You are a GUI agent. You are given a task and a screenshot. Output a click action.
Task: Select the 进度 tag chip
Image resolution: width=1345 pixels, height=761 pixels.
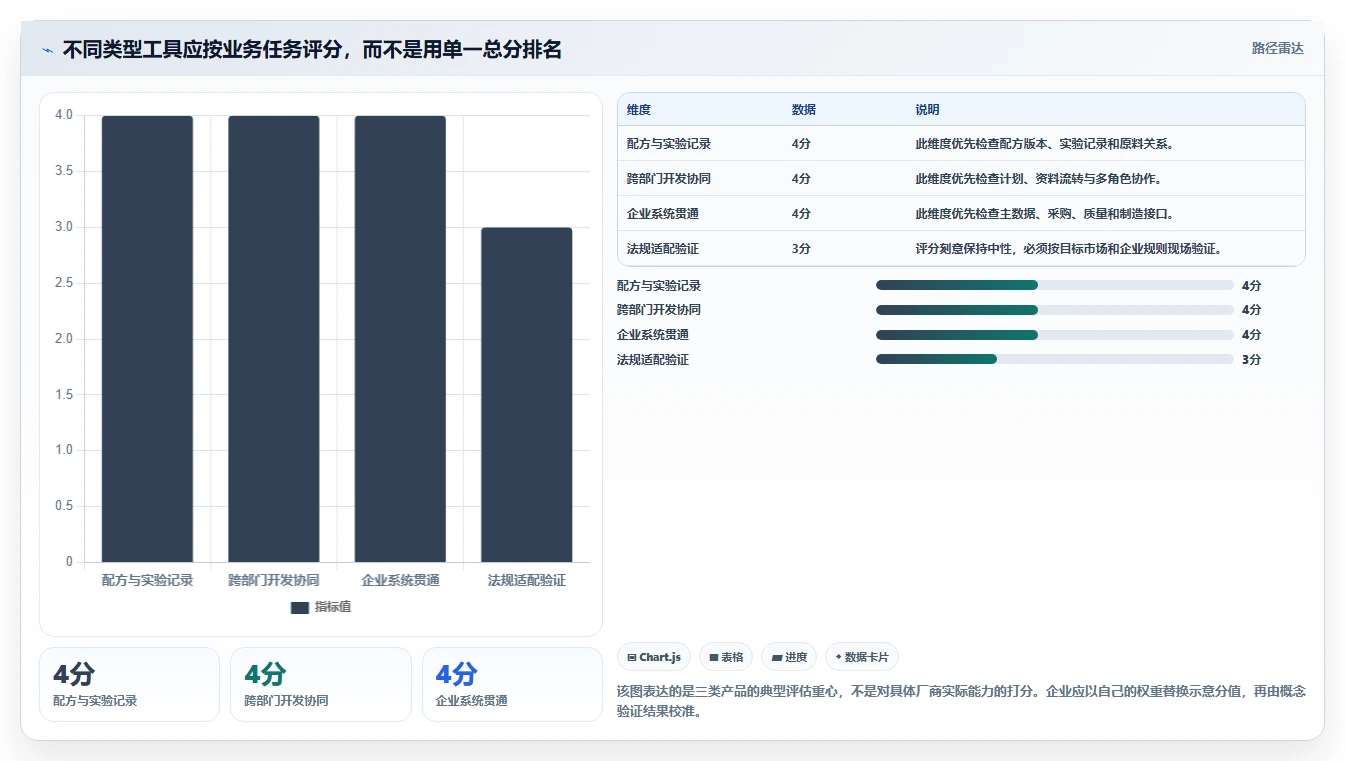(789, 657)
